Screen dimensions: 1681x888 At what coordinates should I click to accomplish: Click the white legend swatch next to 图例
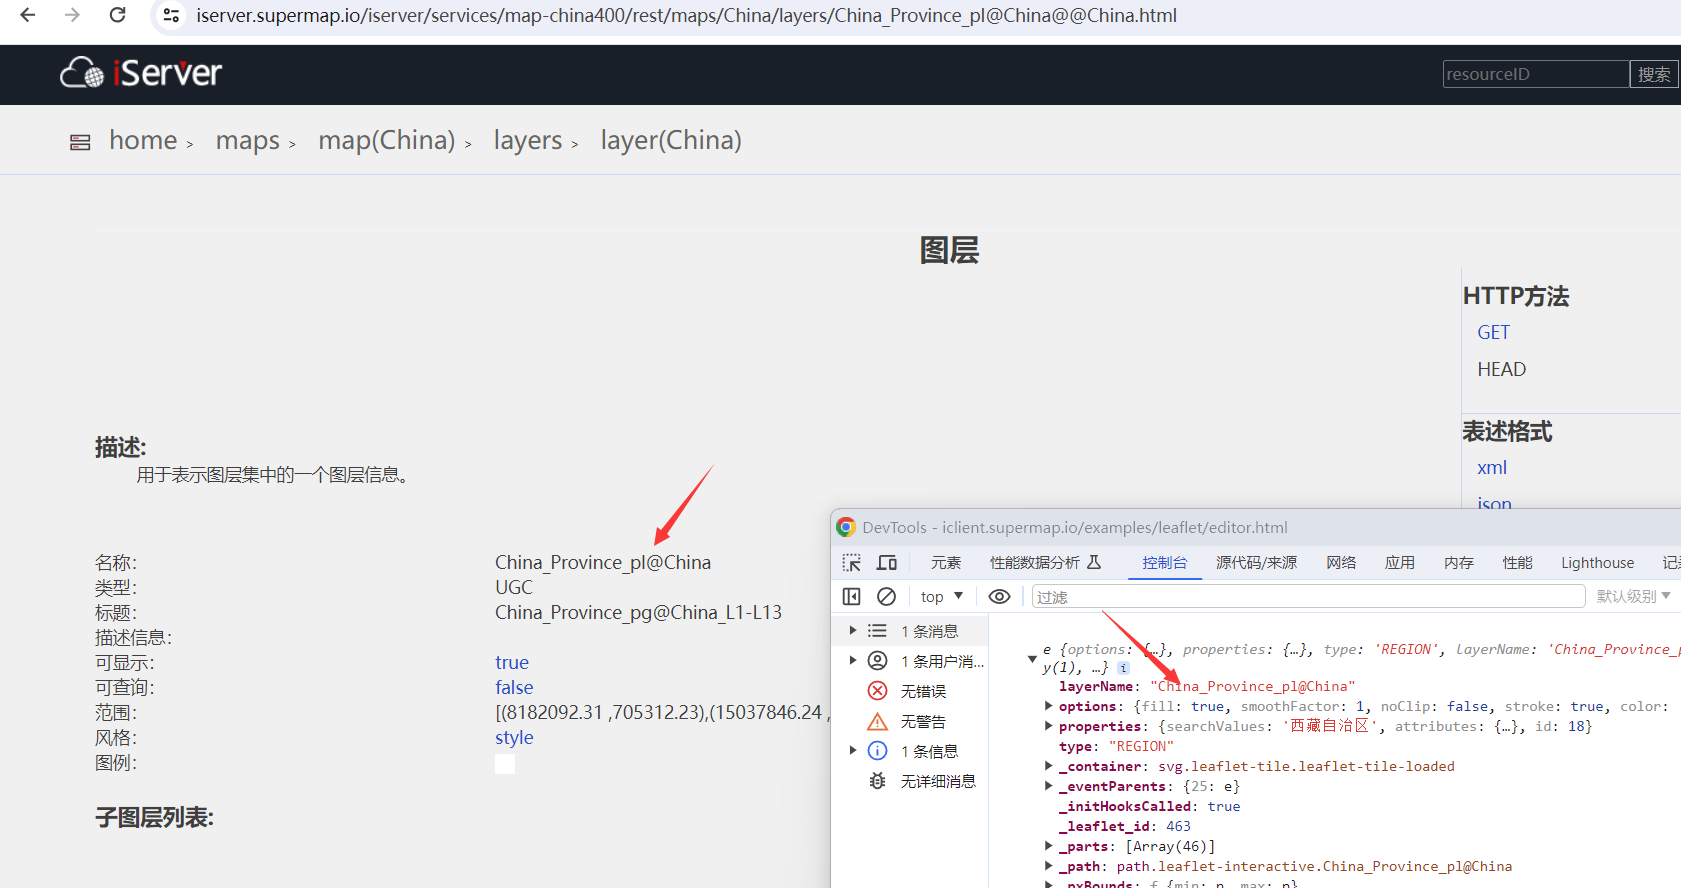[505, 763]
